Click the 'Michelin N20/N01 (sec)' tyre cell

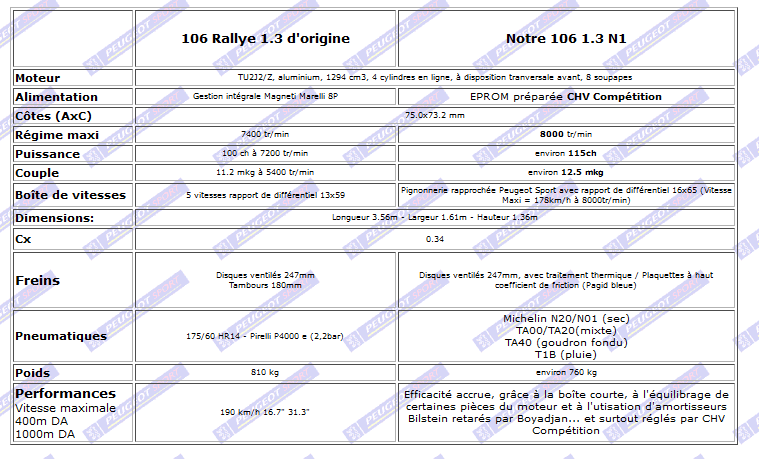566,336
